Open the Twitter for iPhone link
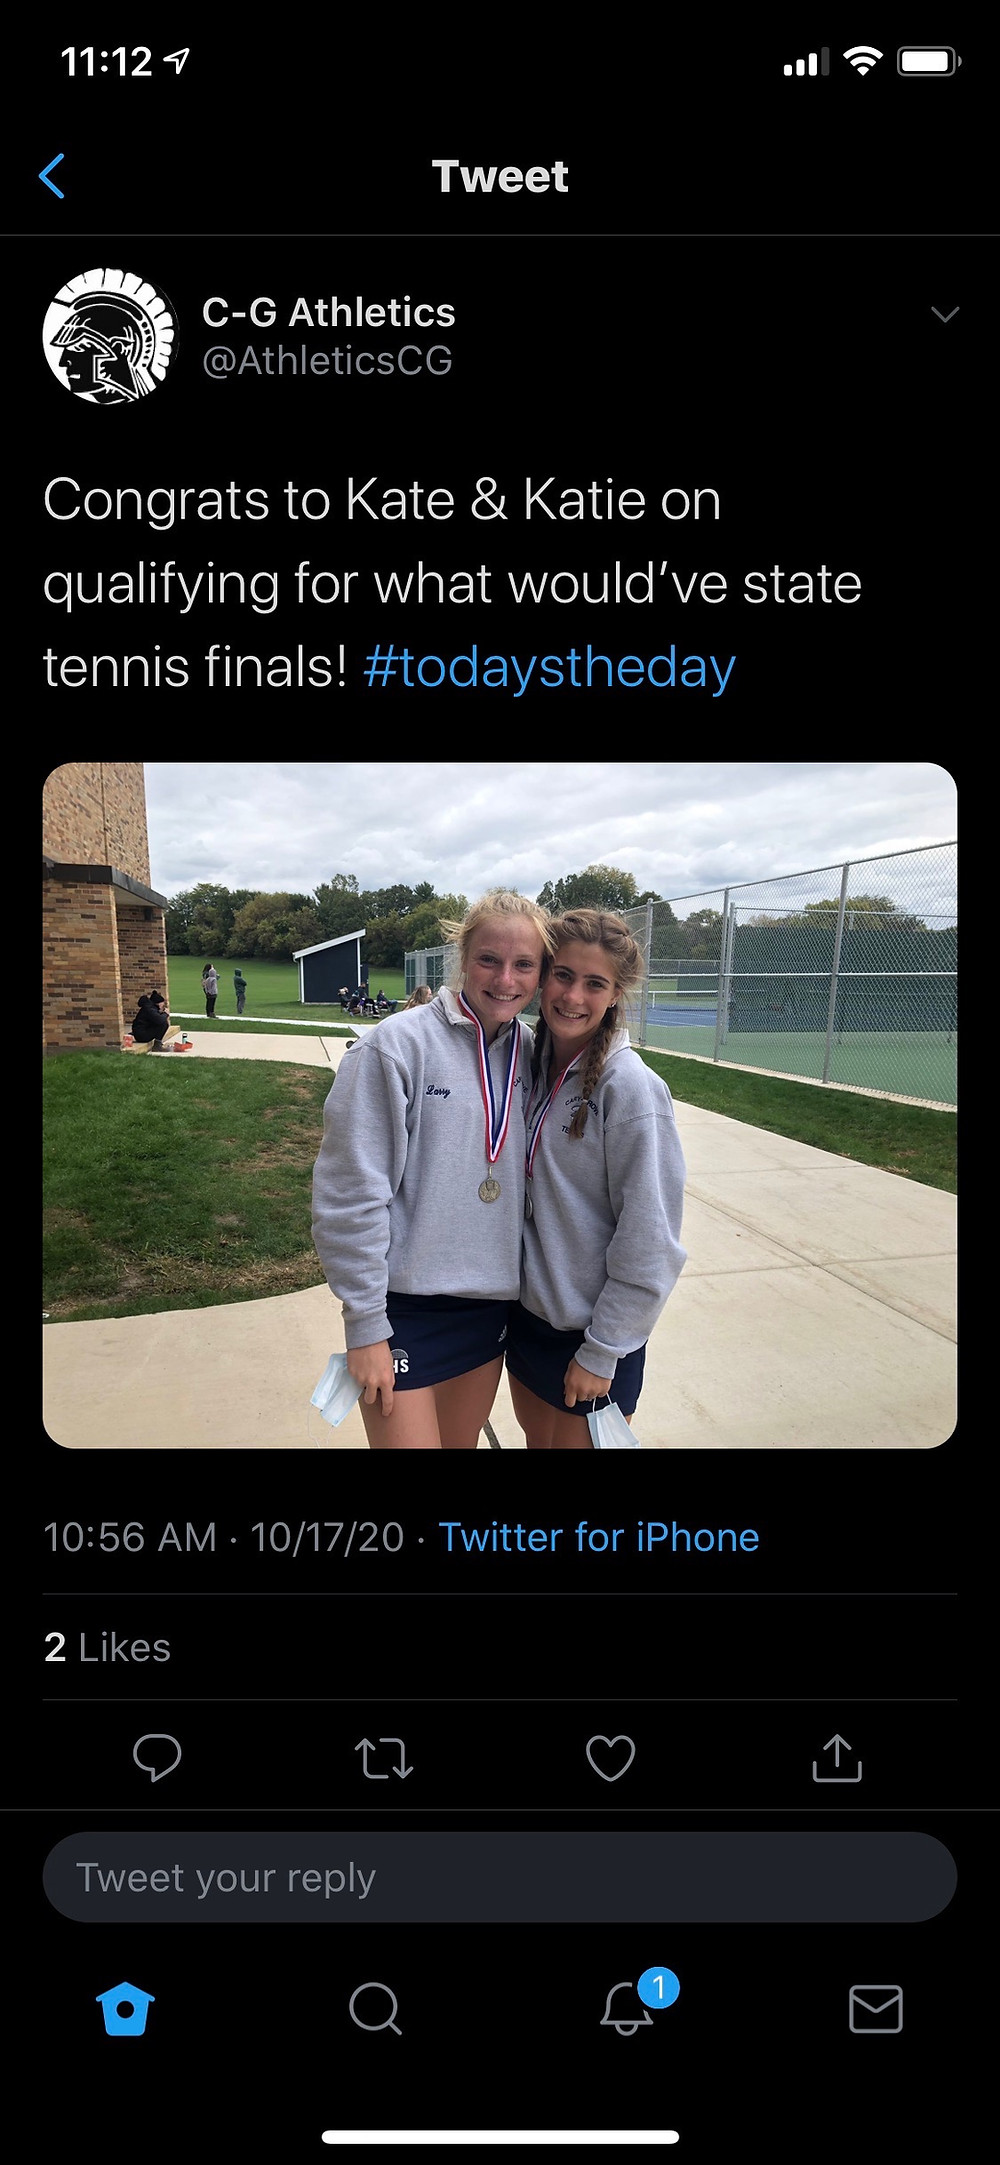Screen dimensions: 1000x2165 (x=599, y=1537)
